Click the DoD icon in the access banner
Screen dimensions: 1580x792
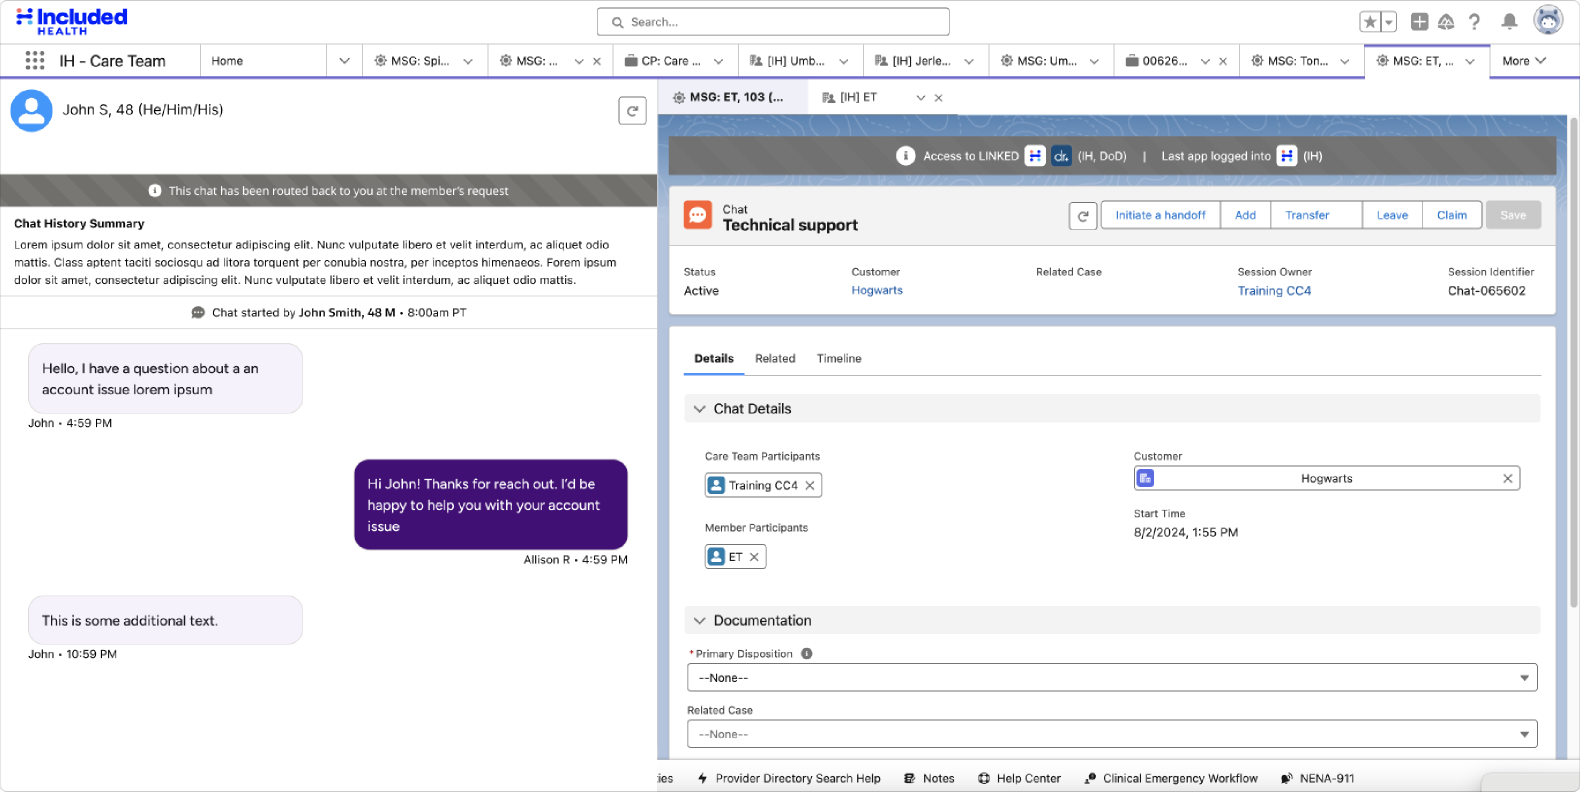coord(1061,156)
